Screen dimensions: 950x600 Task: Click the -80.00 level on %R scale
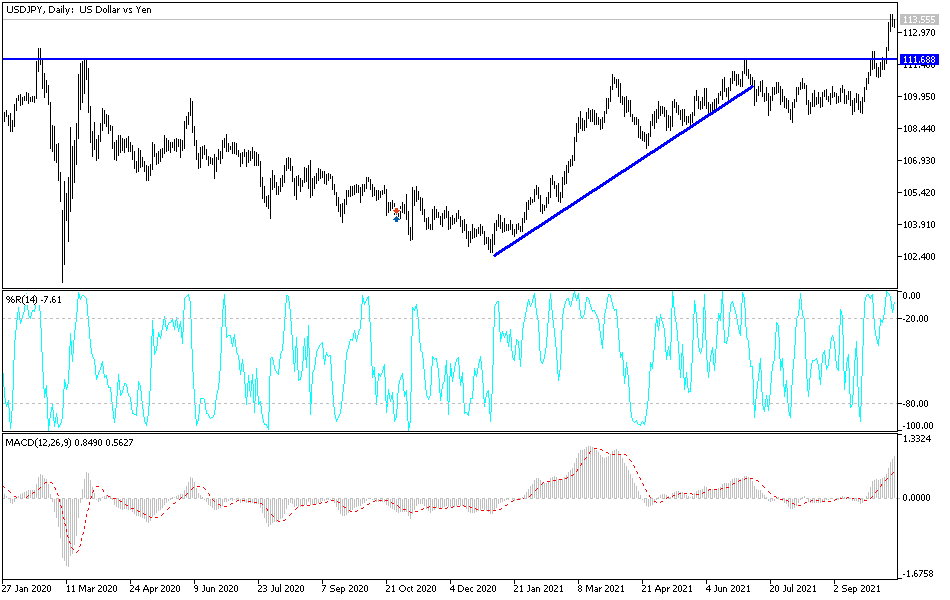pyautogui.click(x=915, y=404)
